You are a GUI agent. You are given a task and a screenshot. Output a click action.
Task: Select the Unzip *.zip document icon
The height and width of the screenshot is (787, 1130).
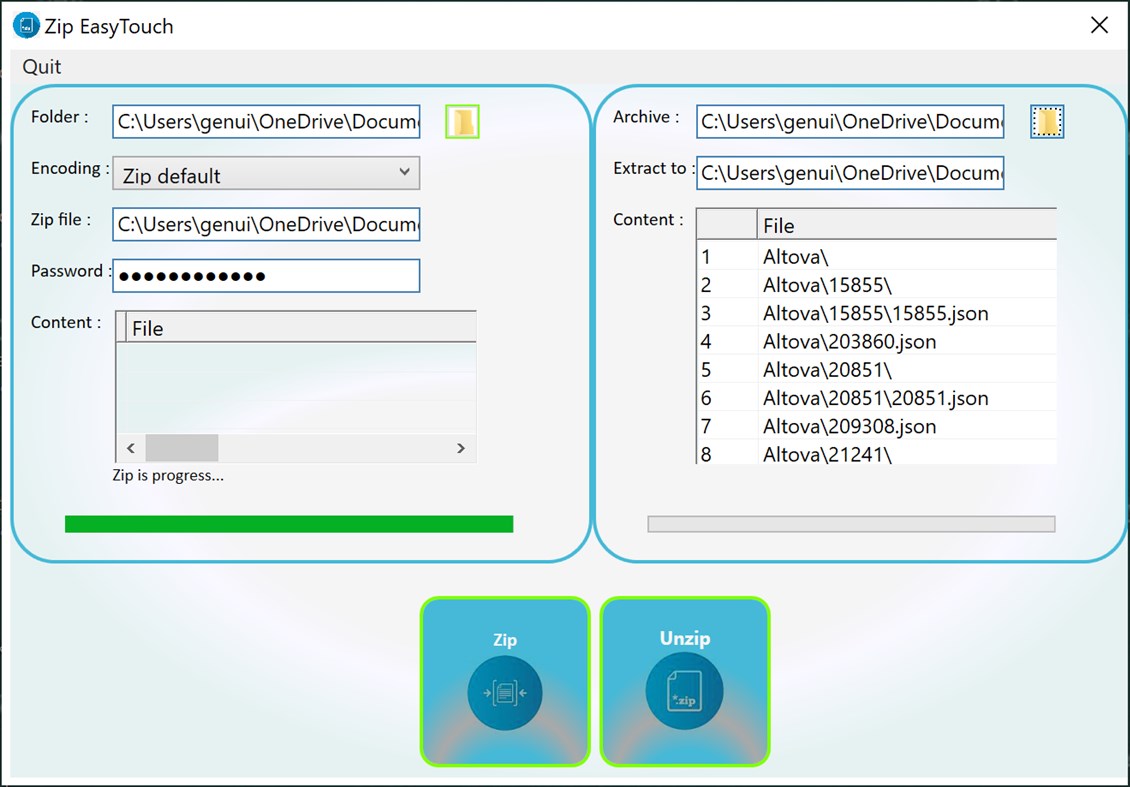click(x=685, y=691)
